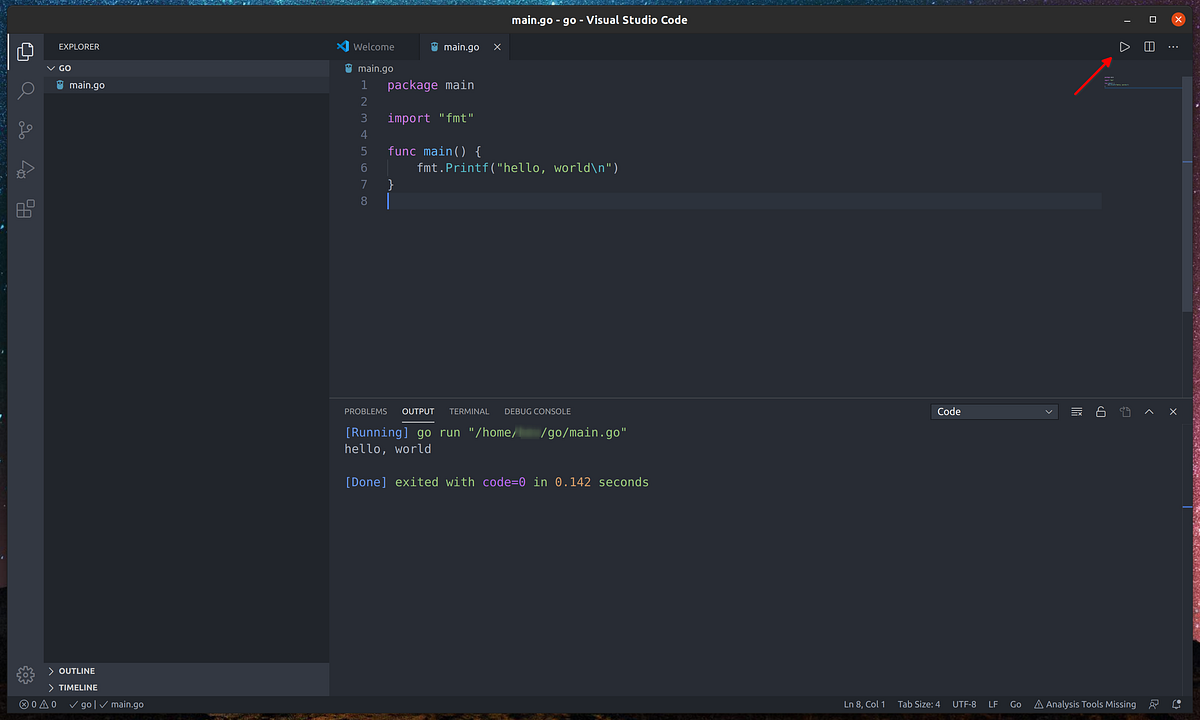Open the Output channel dropdown showing Code

993,411
